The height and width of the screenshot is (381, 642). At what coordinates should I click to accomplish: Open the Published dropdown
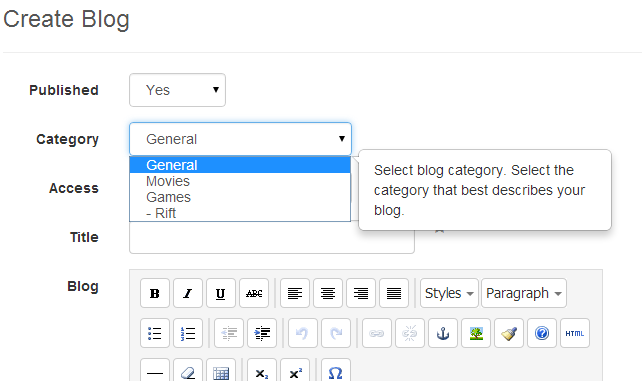tap(177, 90)
